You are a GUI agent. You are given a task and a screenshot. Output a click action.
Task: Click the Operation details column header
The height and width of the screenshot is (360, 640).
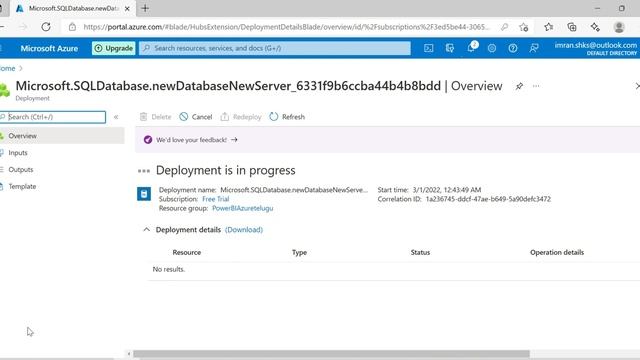point(557,252)
